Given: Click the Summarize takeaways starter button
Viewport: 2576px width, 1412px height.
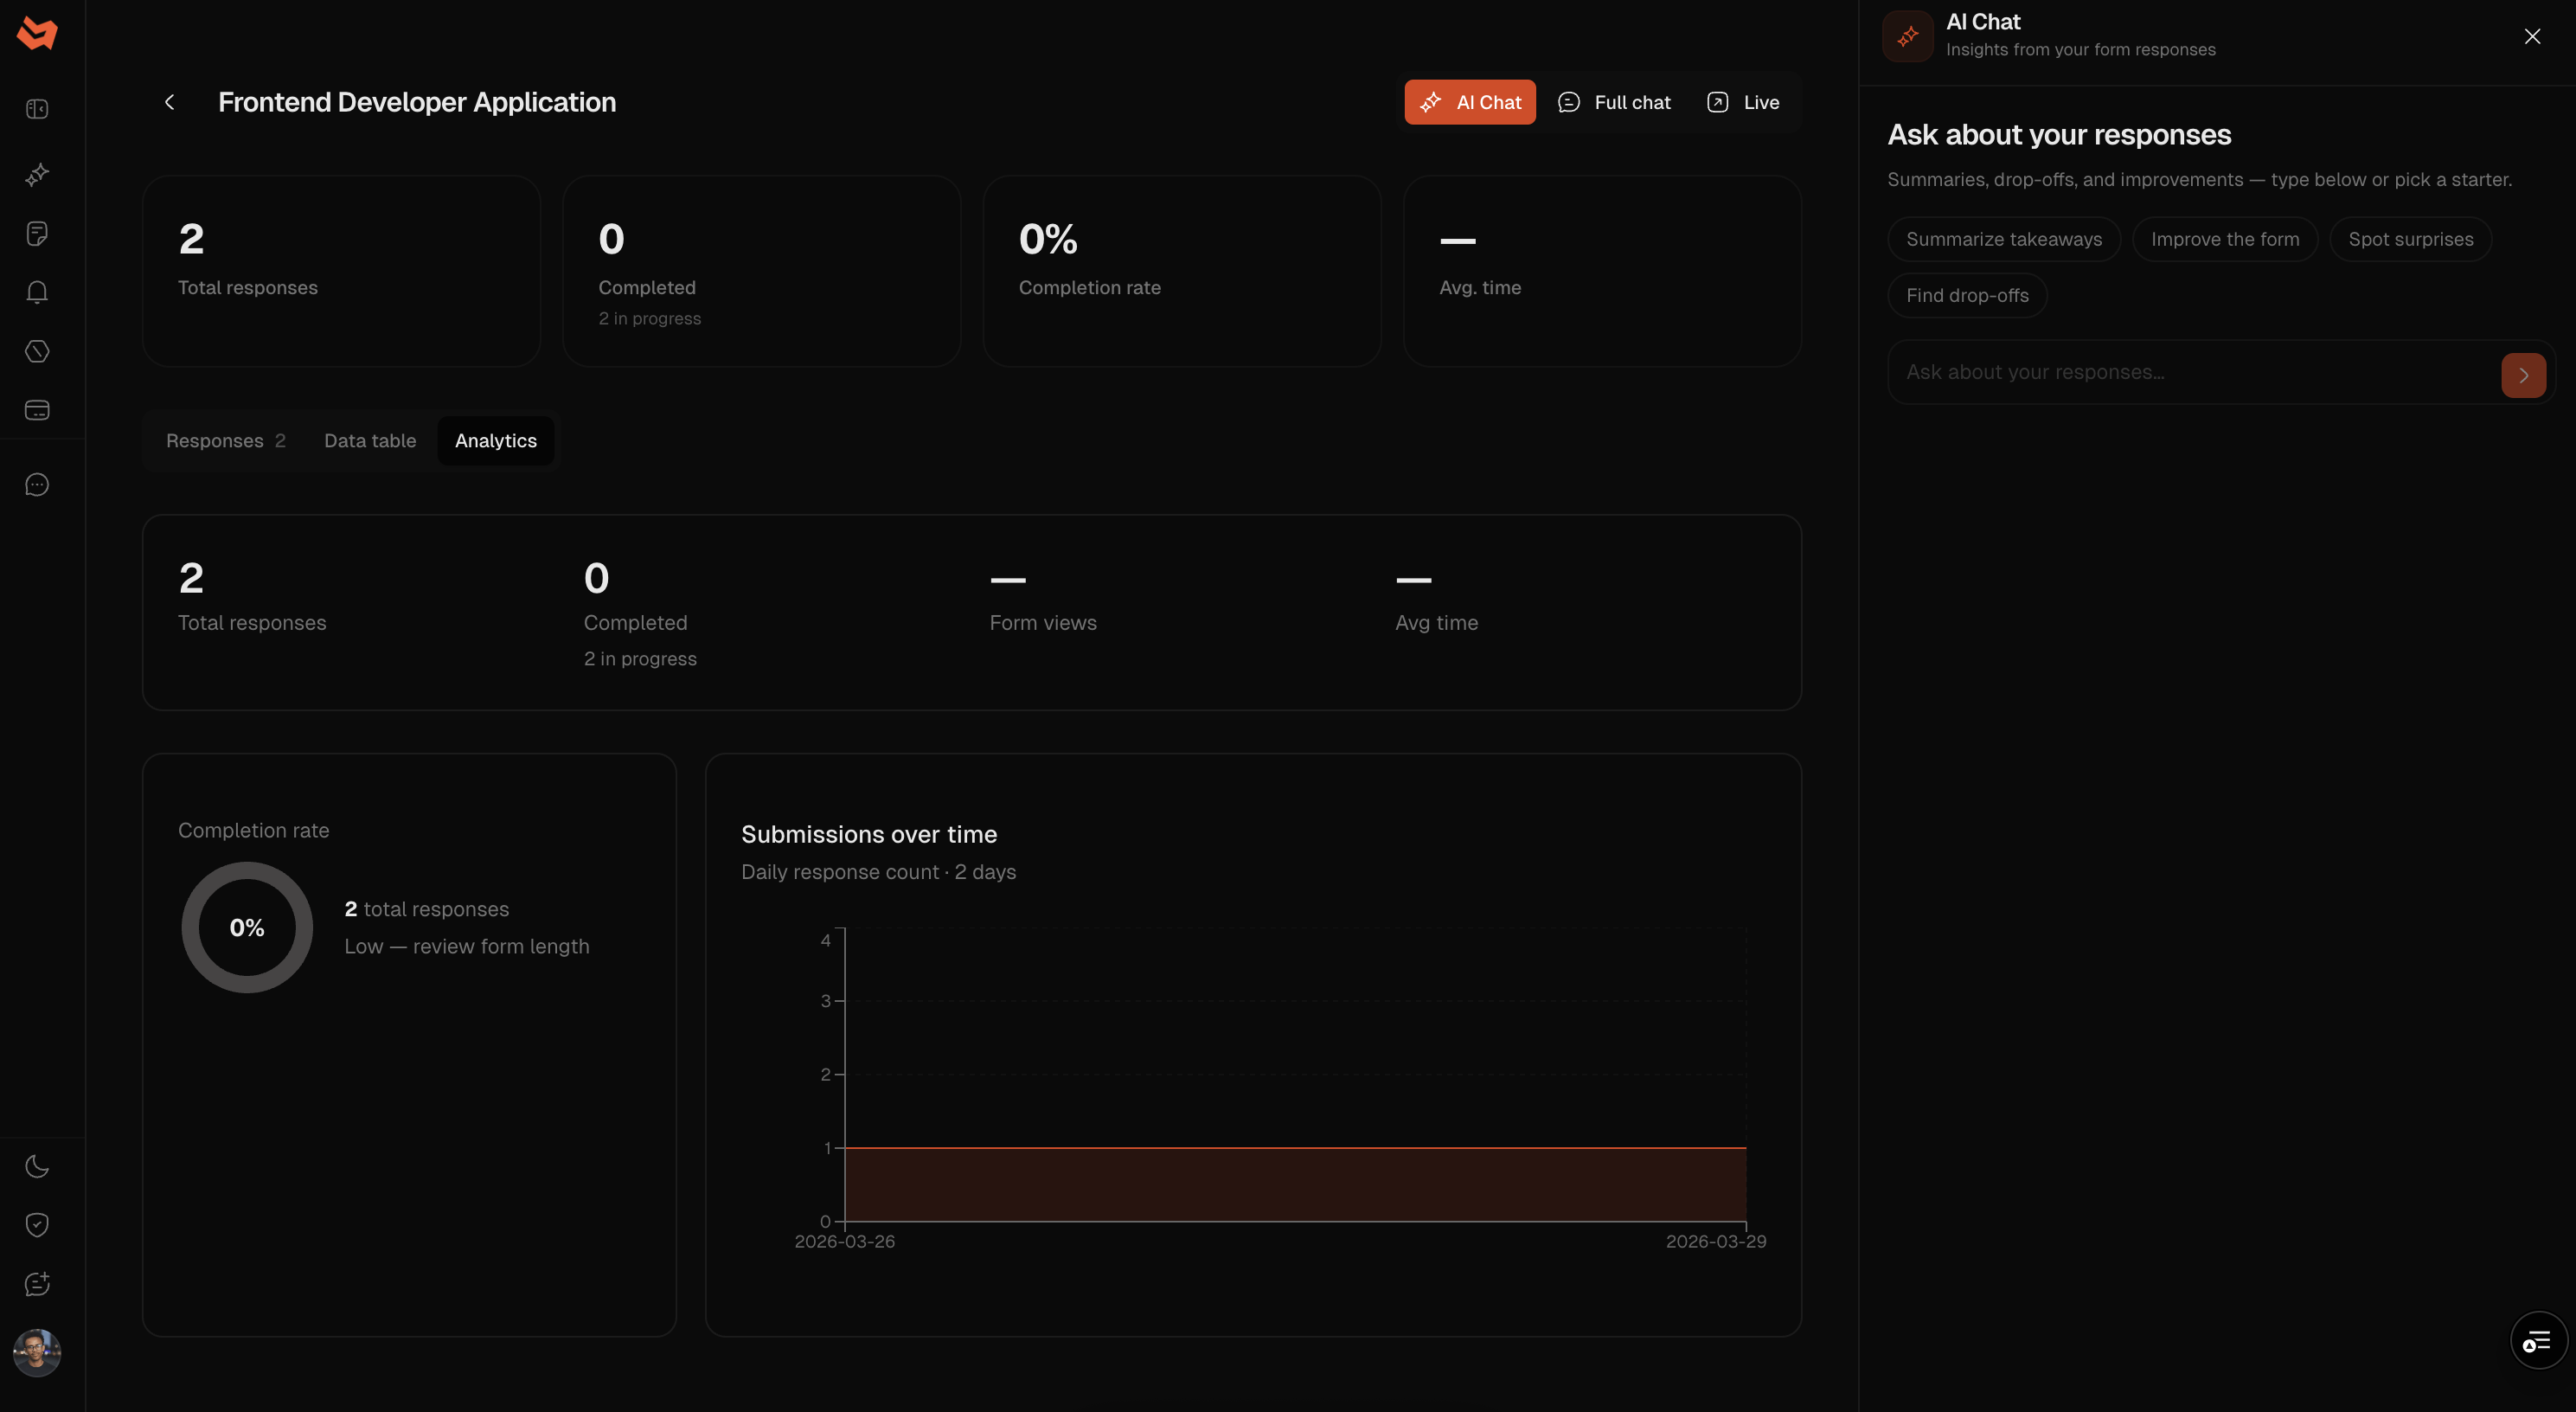Looking at the screenshot, I should (x=2003, y=239).
